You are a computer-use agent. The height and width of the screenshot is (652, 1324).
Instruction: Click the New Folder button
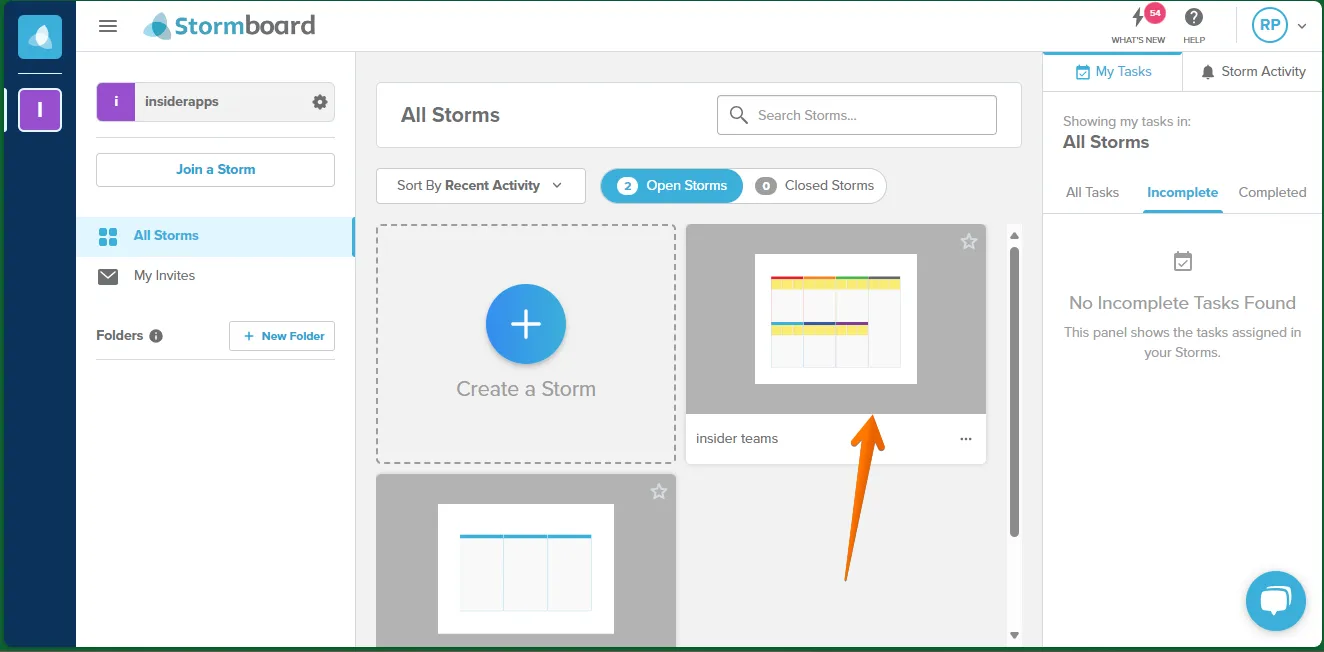282,336
